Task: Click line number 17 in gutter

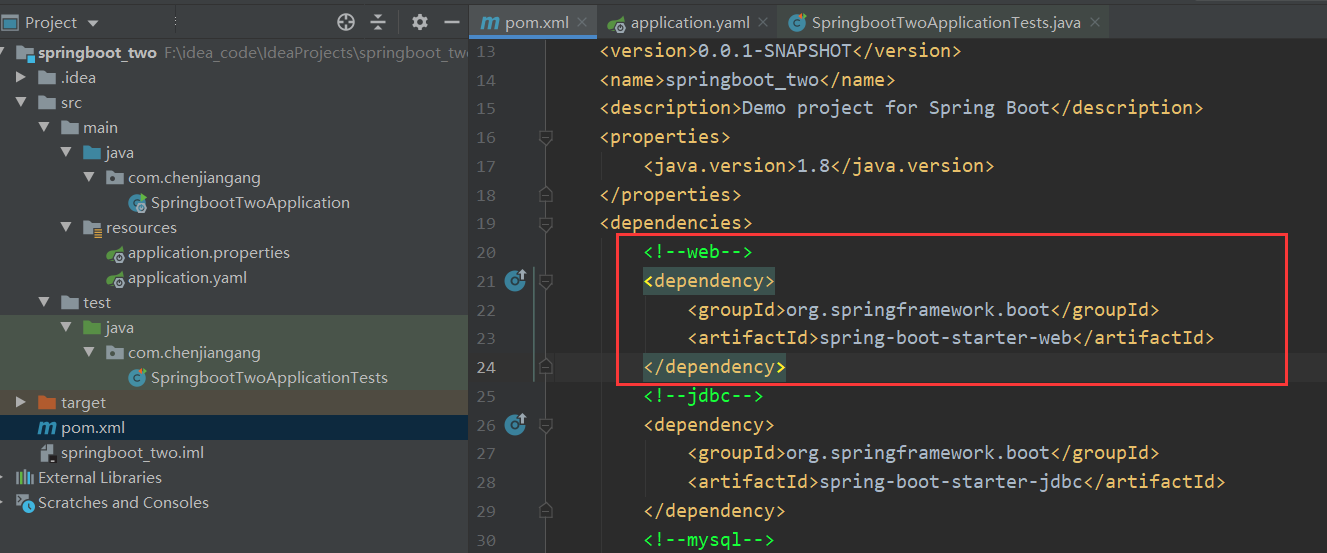Action: (x=486, y=166)
